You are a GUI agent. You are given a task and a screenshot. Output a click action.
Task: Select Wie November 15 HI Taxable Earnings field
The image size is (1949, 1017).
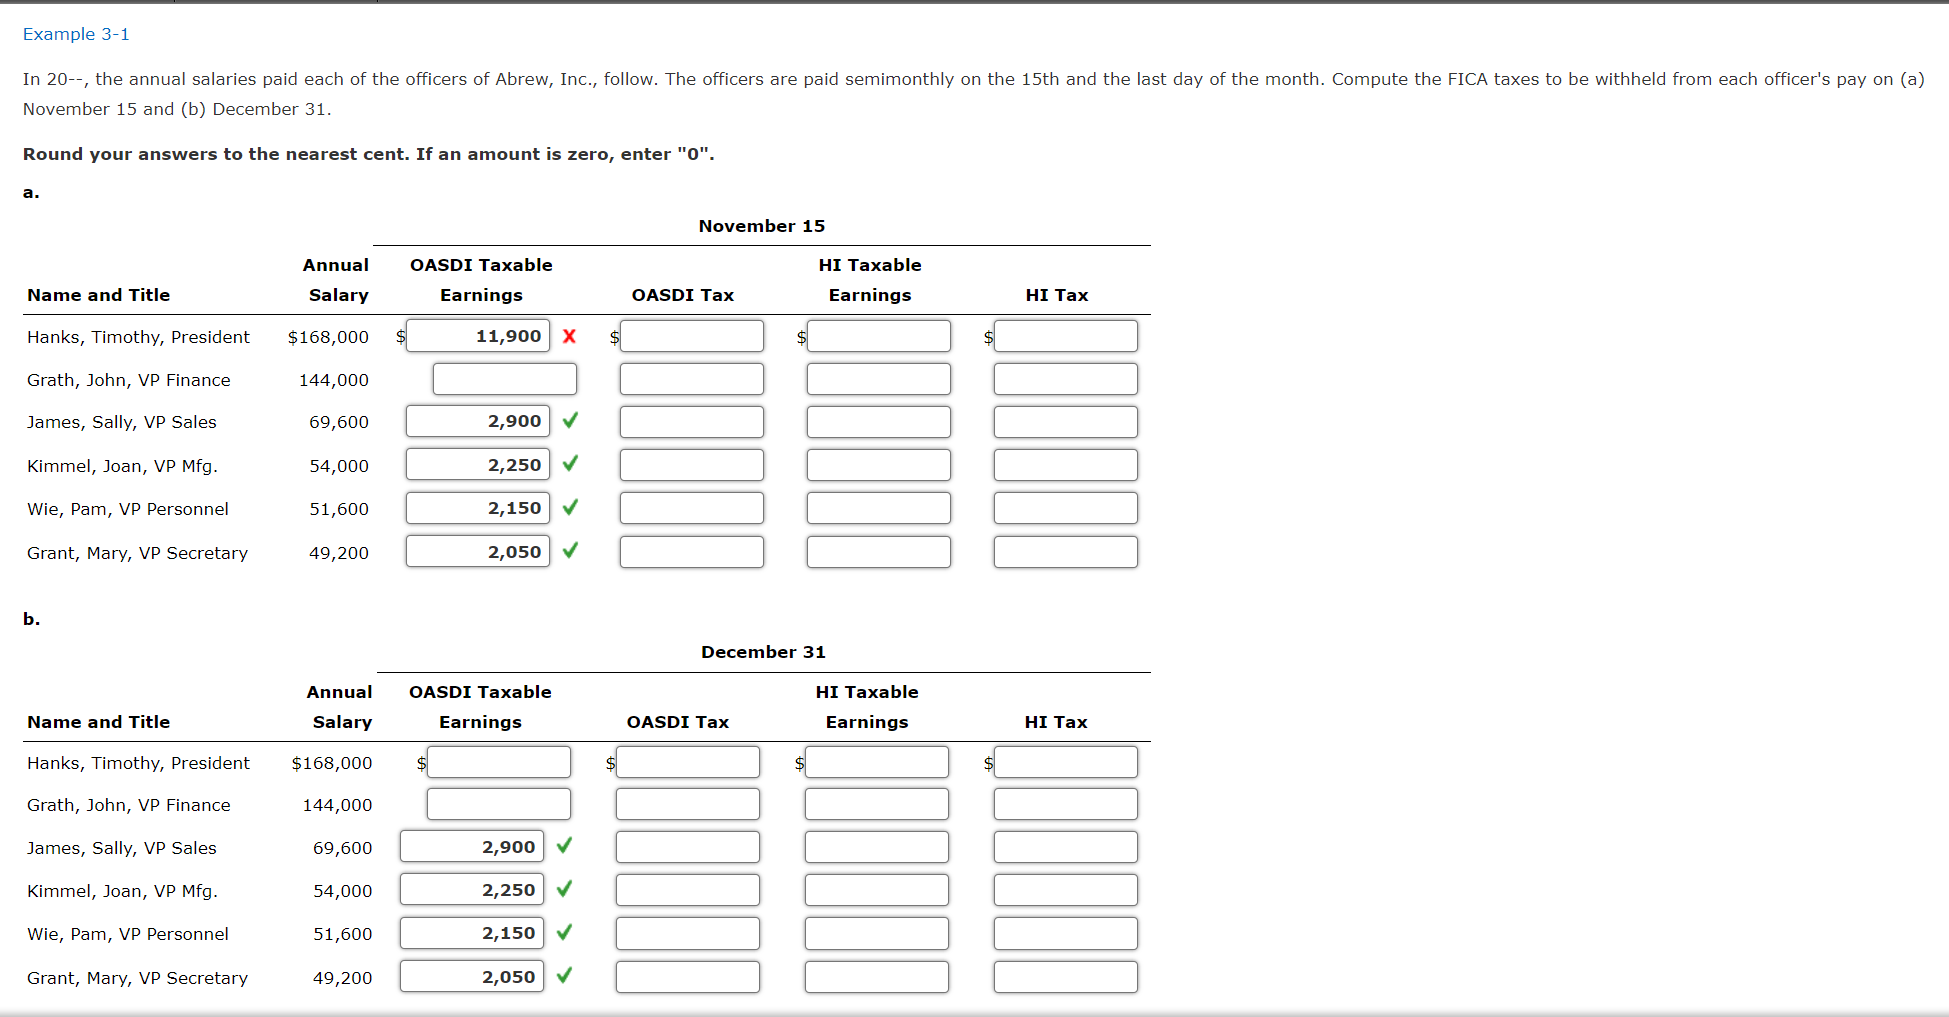tap(879, 508)
